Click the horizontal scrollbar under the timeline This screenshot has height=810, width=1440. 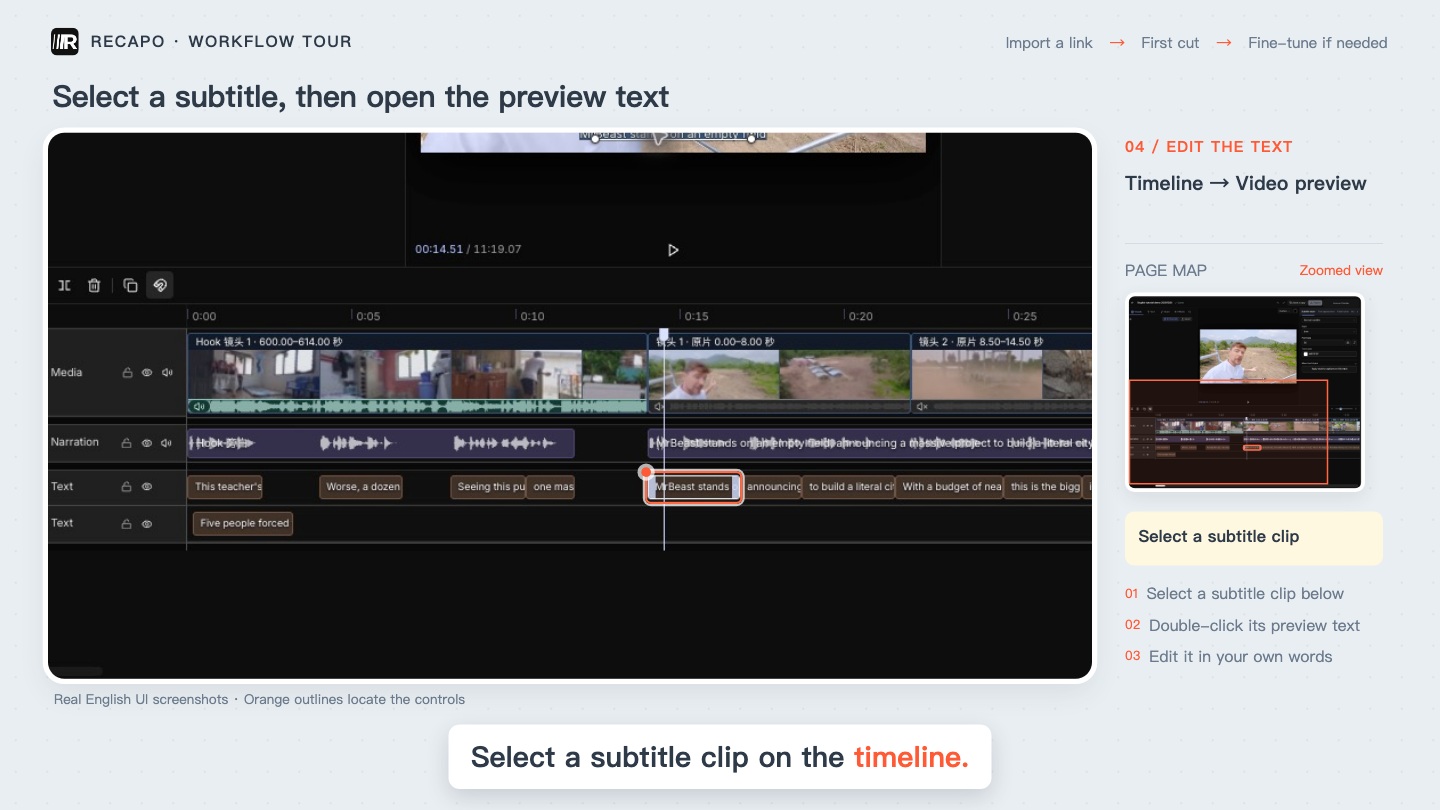[76, 671]
